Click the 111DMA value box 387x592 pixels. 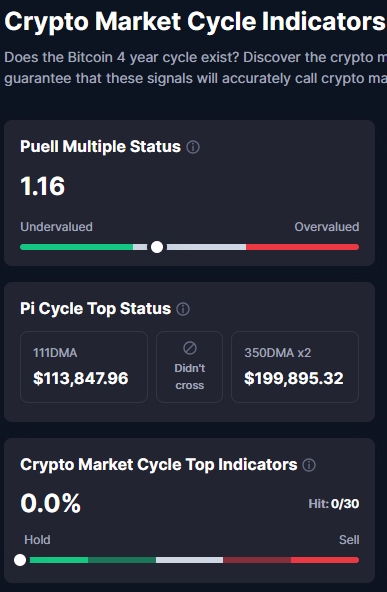pos(84,367)
